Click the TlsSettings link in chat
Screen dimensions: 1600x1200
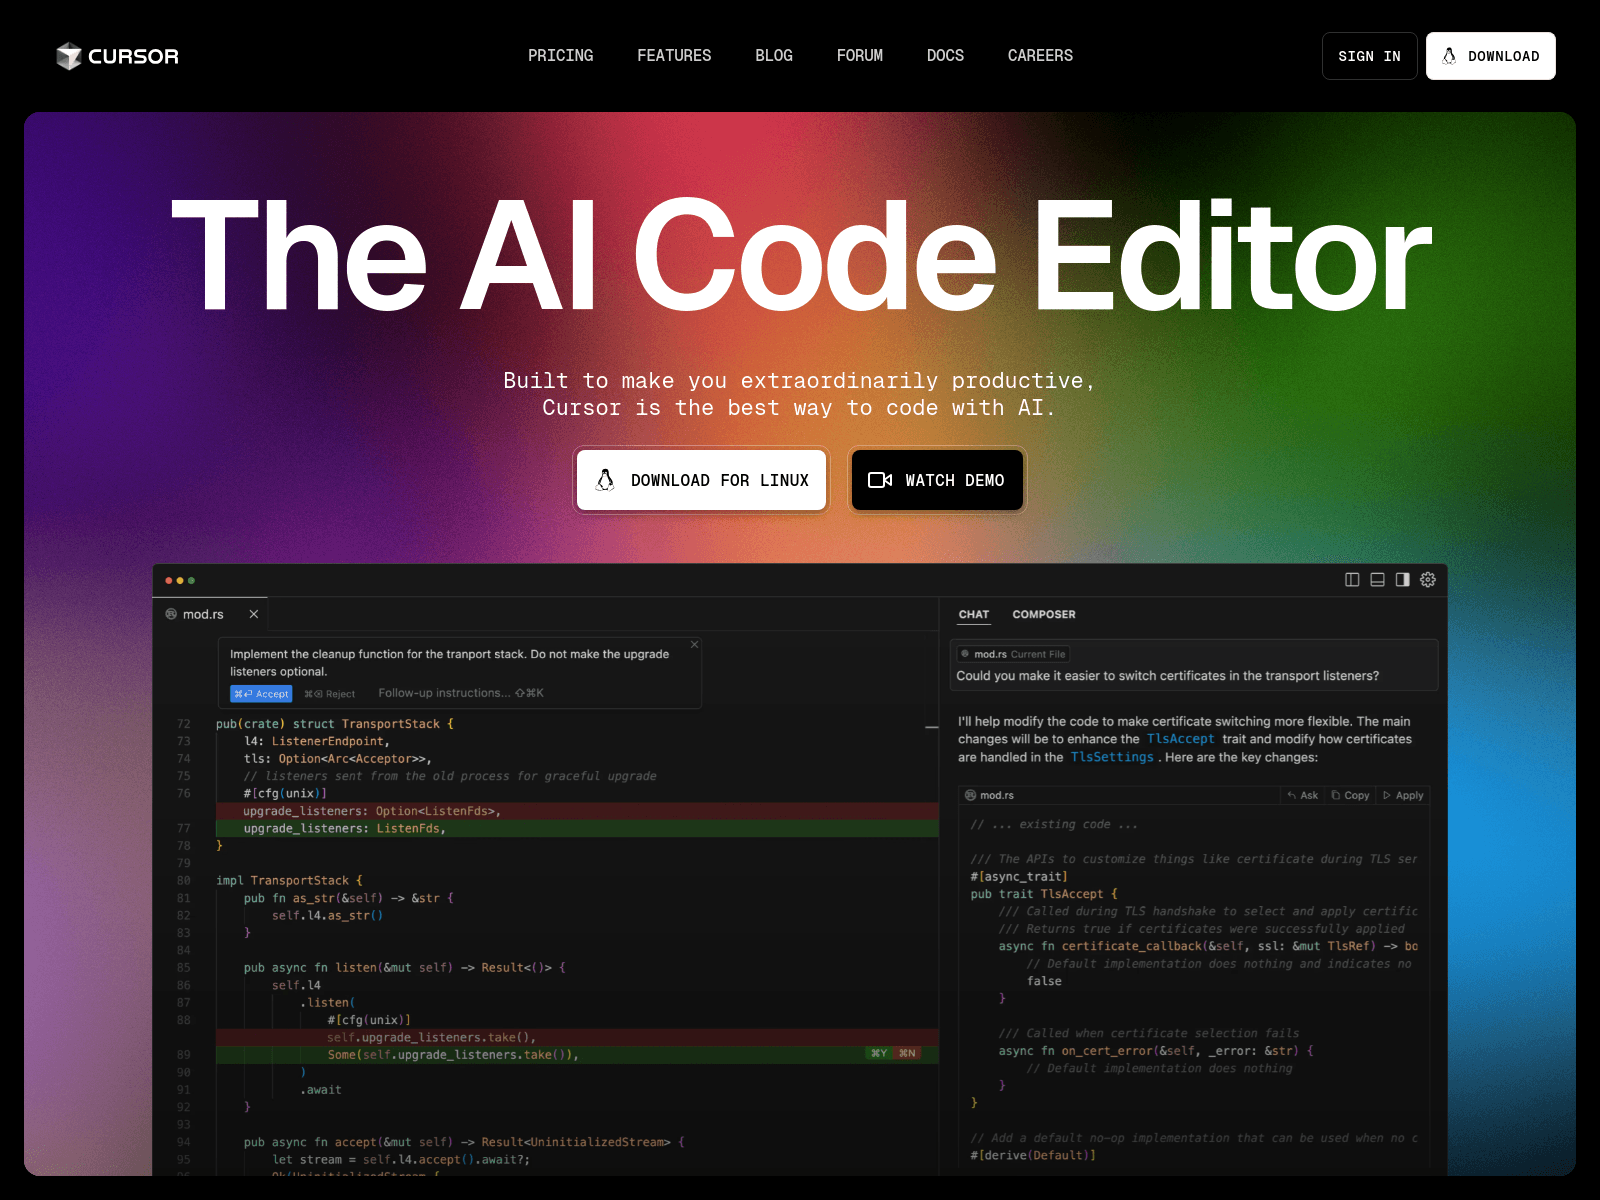point(1112,757)
